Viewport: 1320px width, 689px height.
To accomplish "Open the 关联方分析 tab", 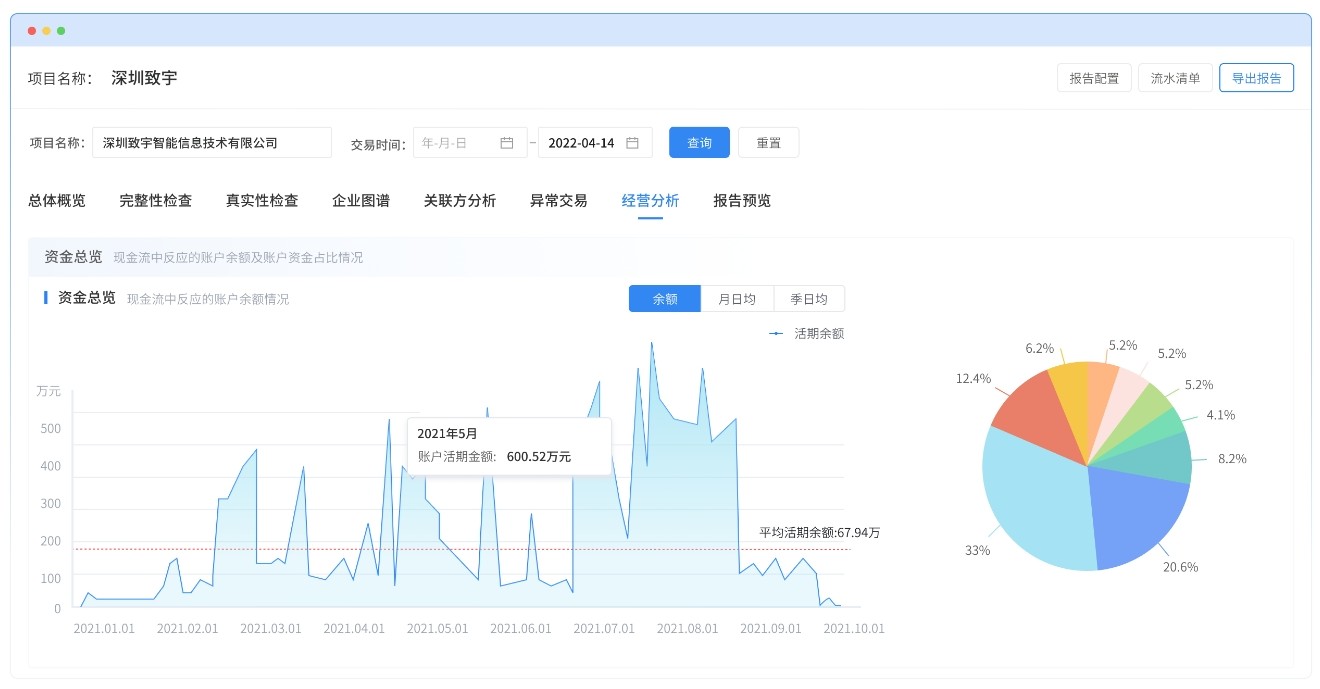I will pos(460,201).
